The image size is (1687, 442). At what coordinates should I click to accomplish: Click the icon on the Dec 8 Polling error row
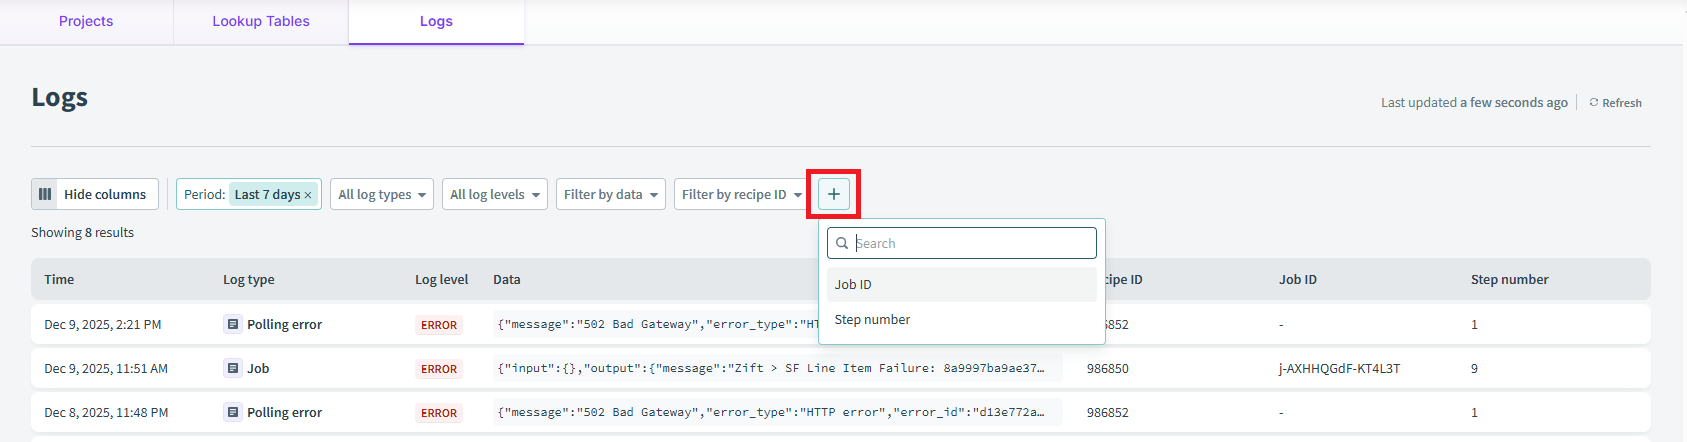[x=233, y=412]
